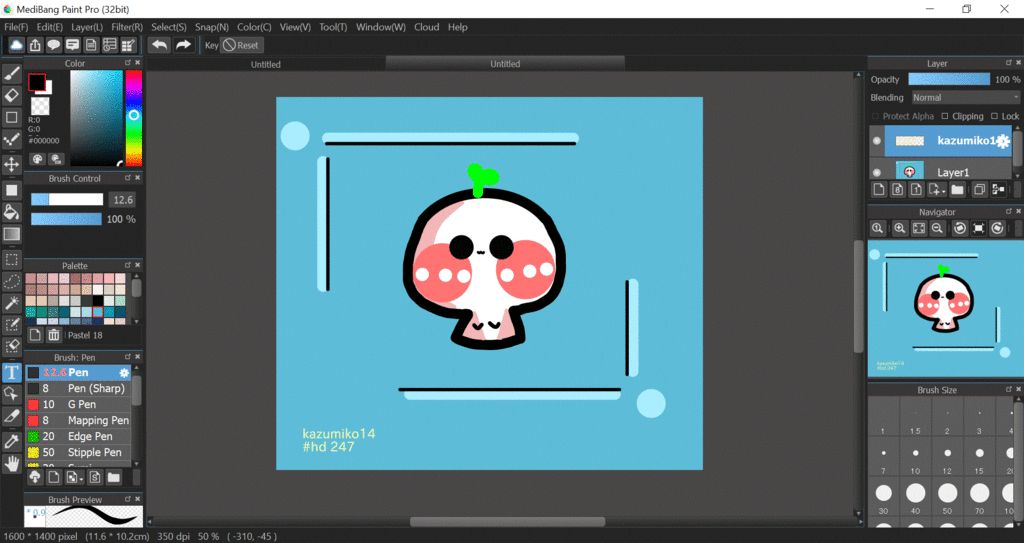The image size is (1024, 543).
Task: Select the G Pen brush
Action: tap(78, 404)
